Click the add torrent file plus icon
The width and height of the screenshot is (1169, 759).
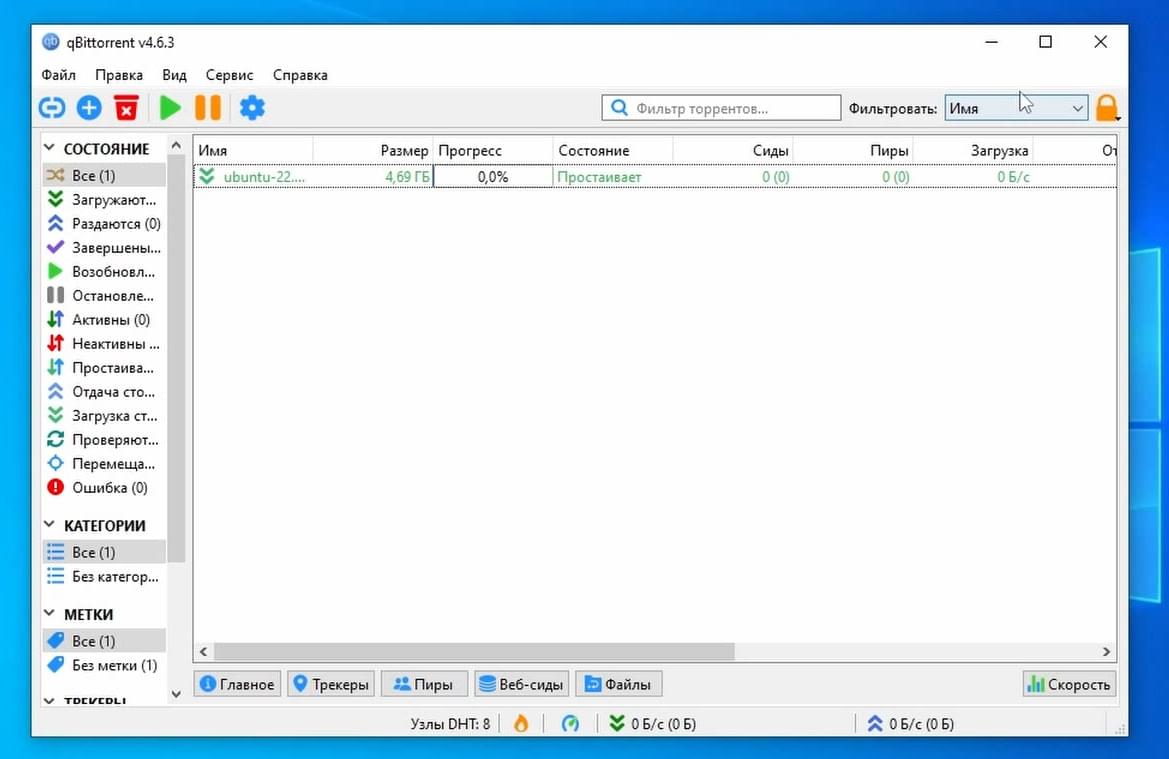pos(89,108)
